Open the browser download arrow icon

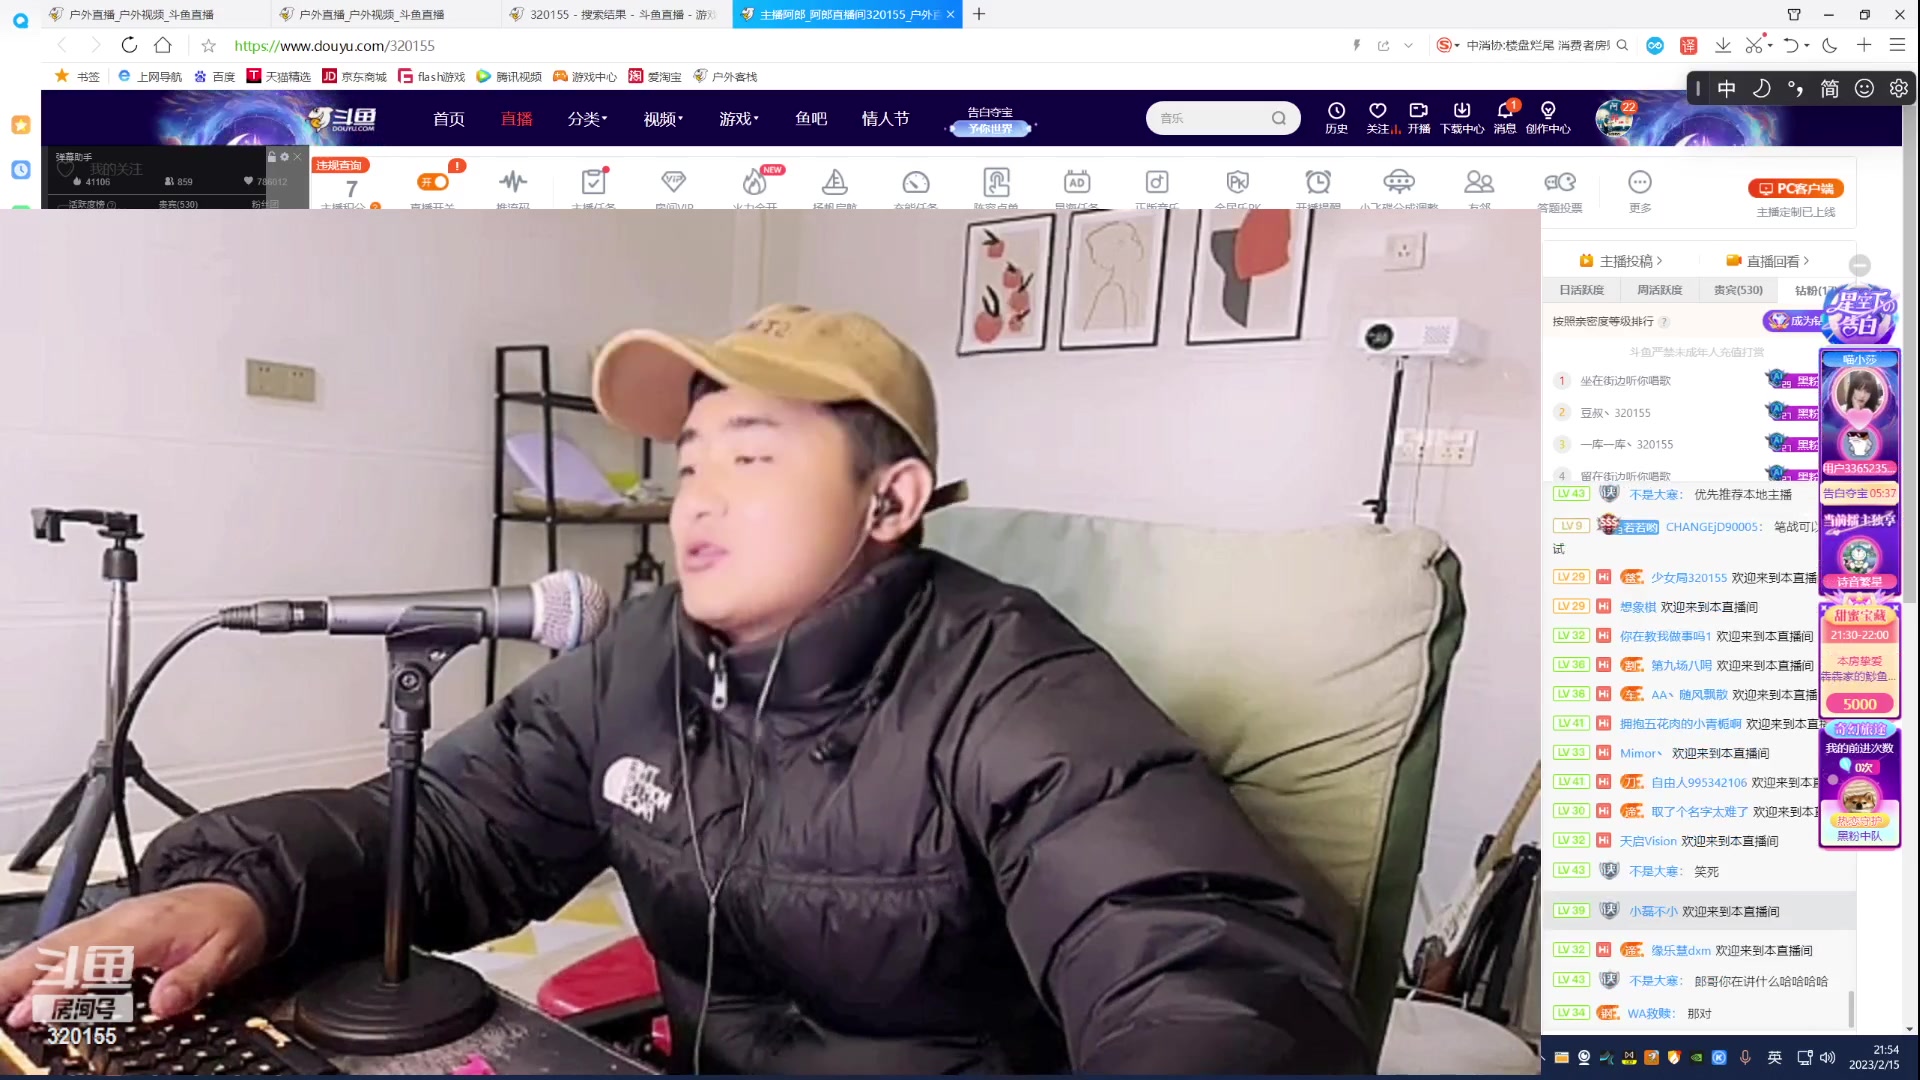point(1723,45)
